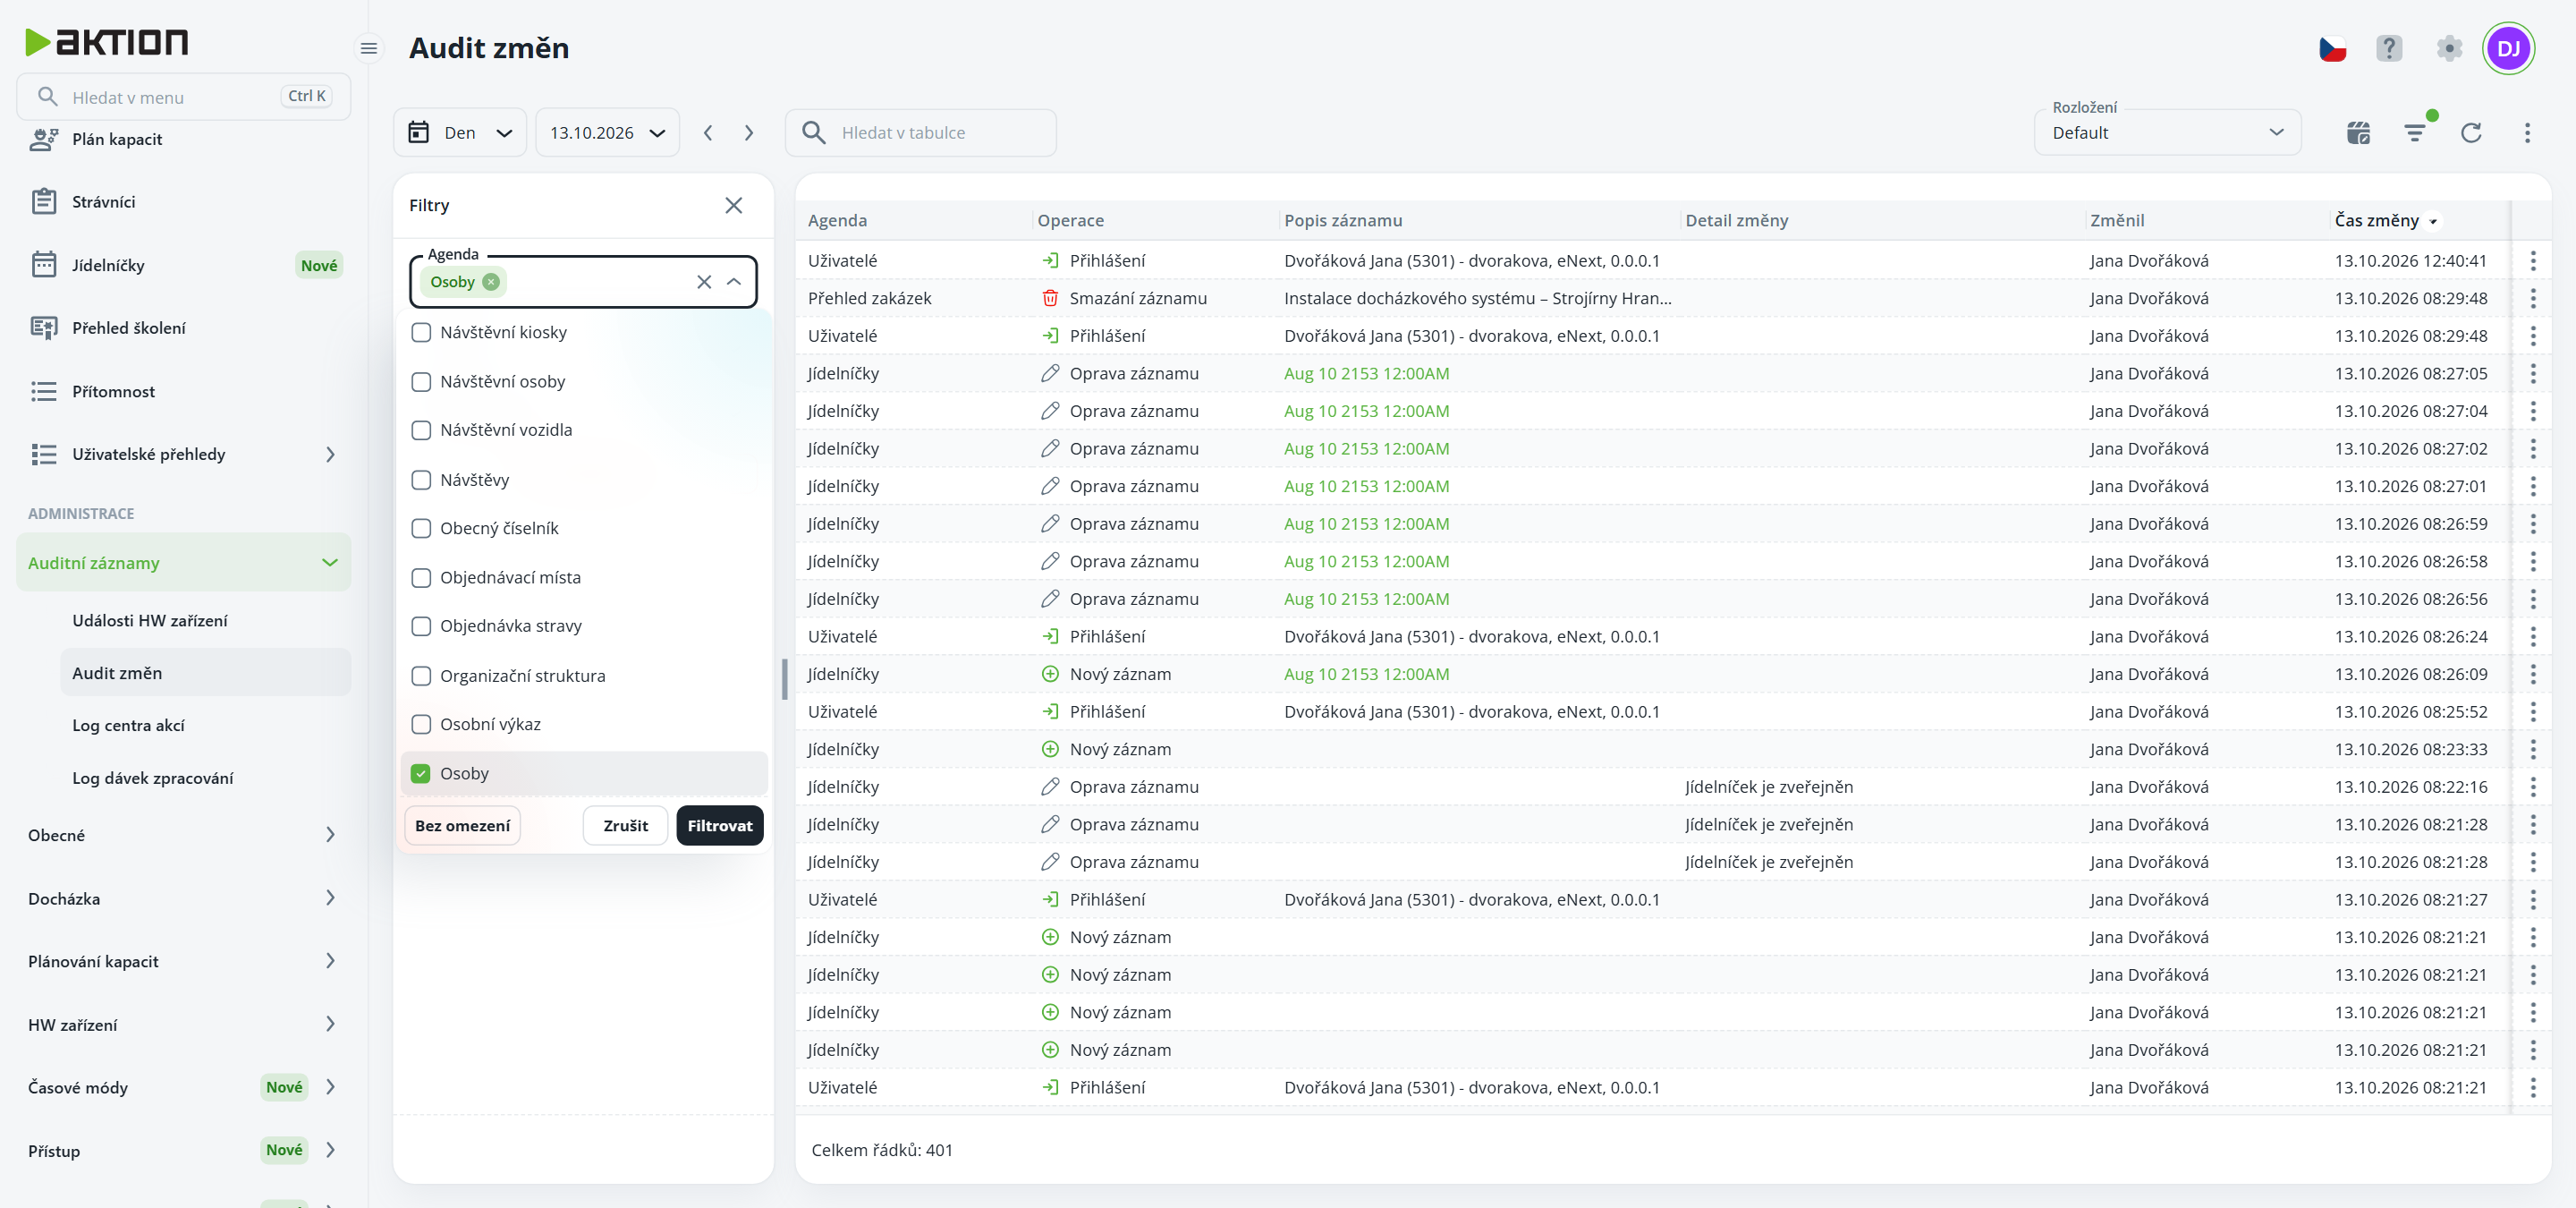Check the Obecný číselník checkbox
2576x1208 pixels.
[x=421, y=528]
